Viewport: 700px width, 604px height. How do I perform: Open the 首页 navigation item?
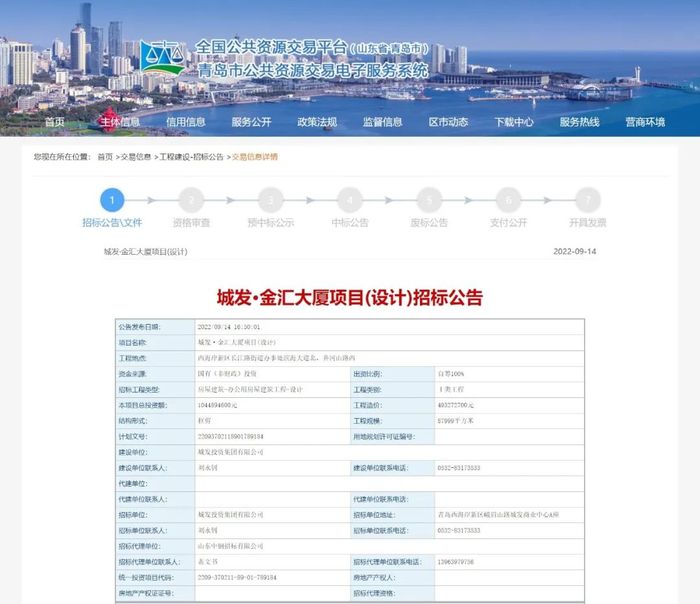(54, 122)
